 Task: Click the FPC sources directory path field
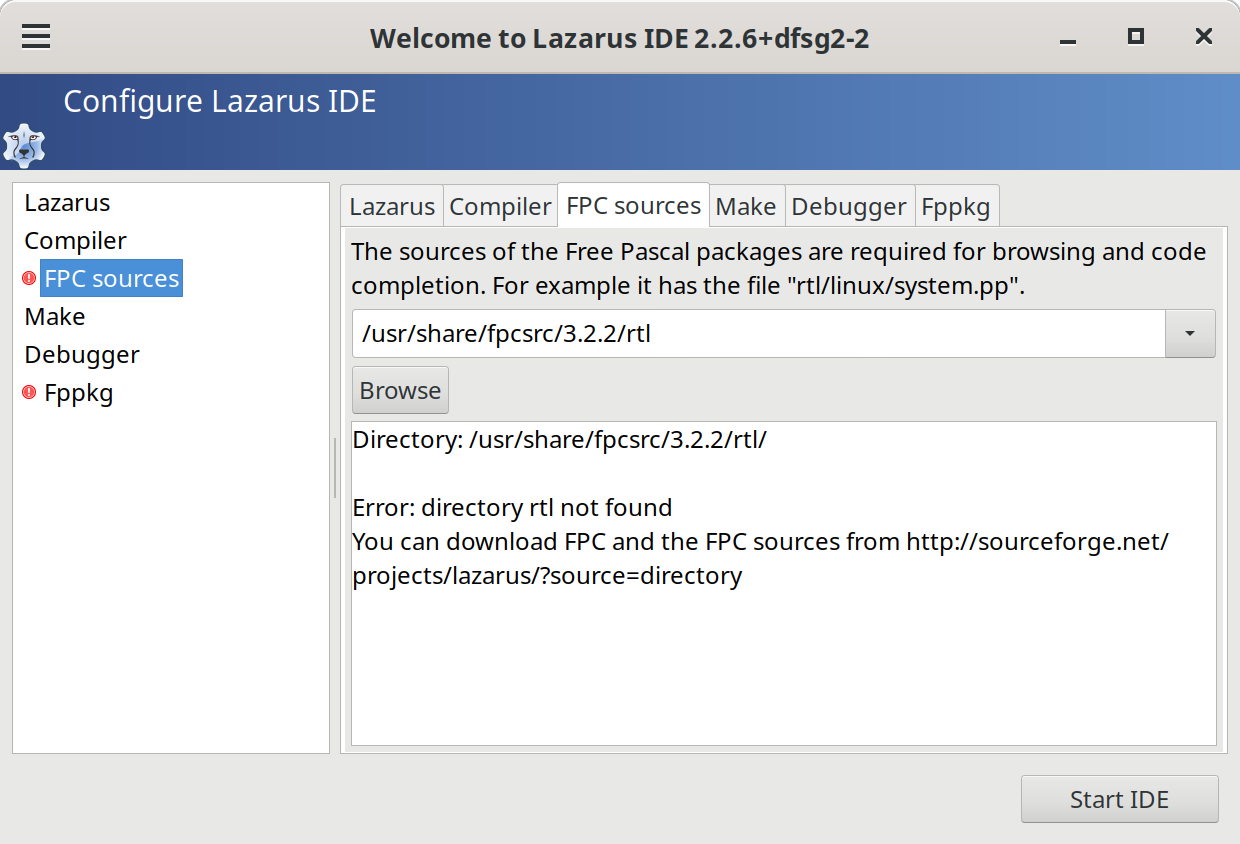pyautogui.click(x=758, y=334)
